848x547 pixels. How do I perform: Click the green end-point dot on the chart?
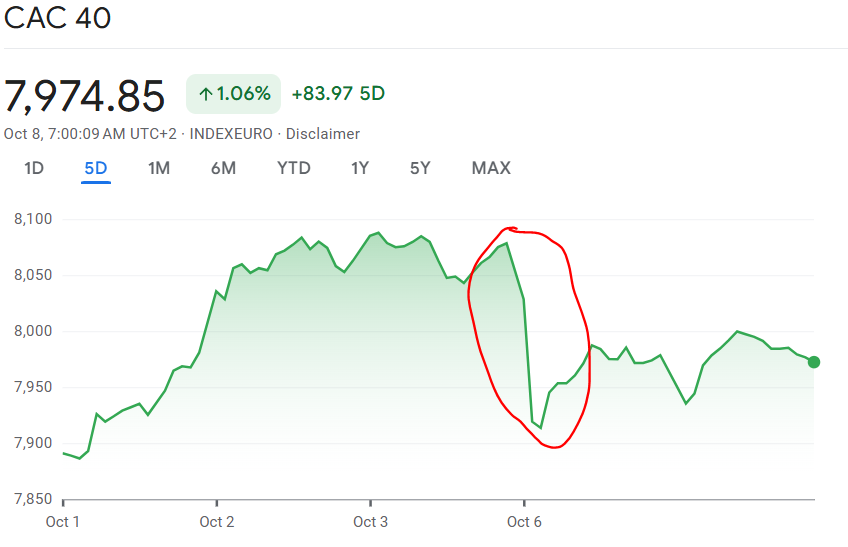click(814, 362)
